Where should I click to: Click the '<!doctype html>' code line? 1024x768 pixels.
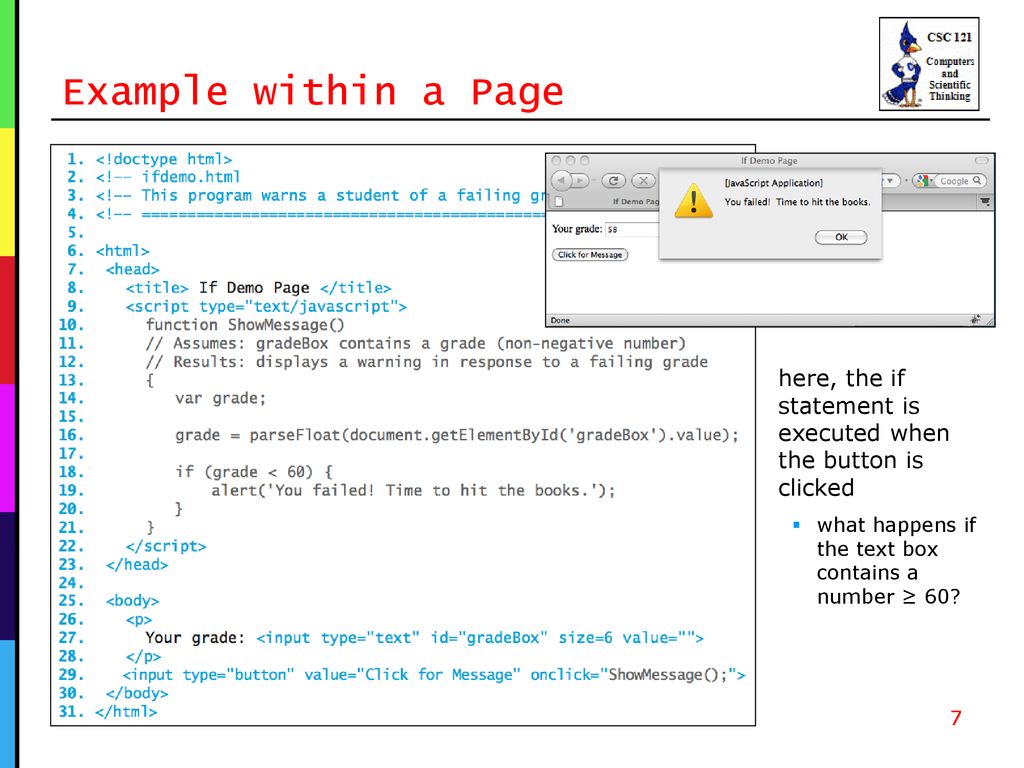point(163,159)
